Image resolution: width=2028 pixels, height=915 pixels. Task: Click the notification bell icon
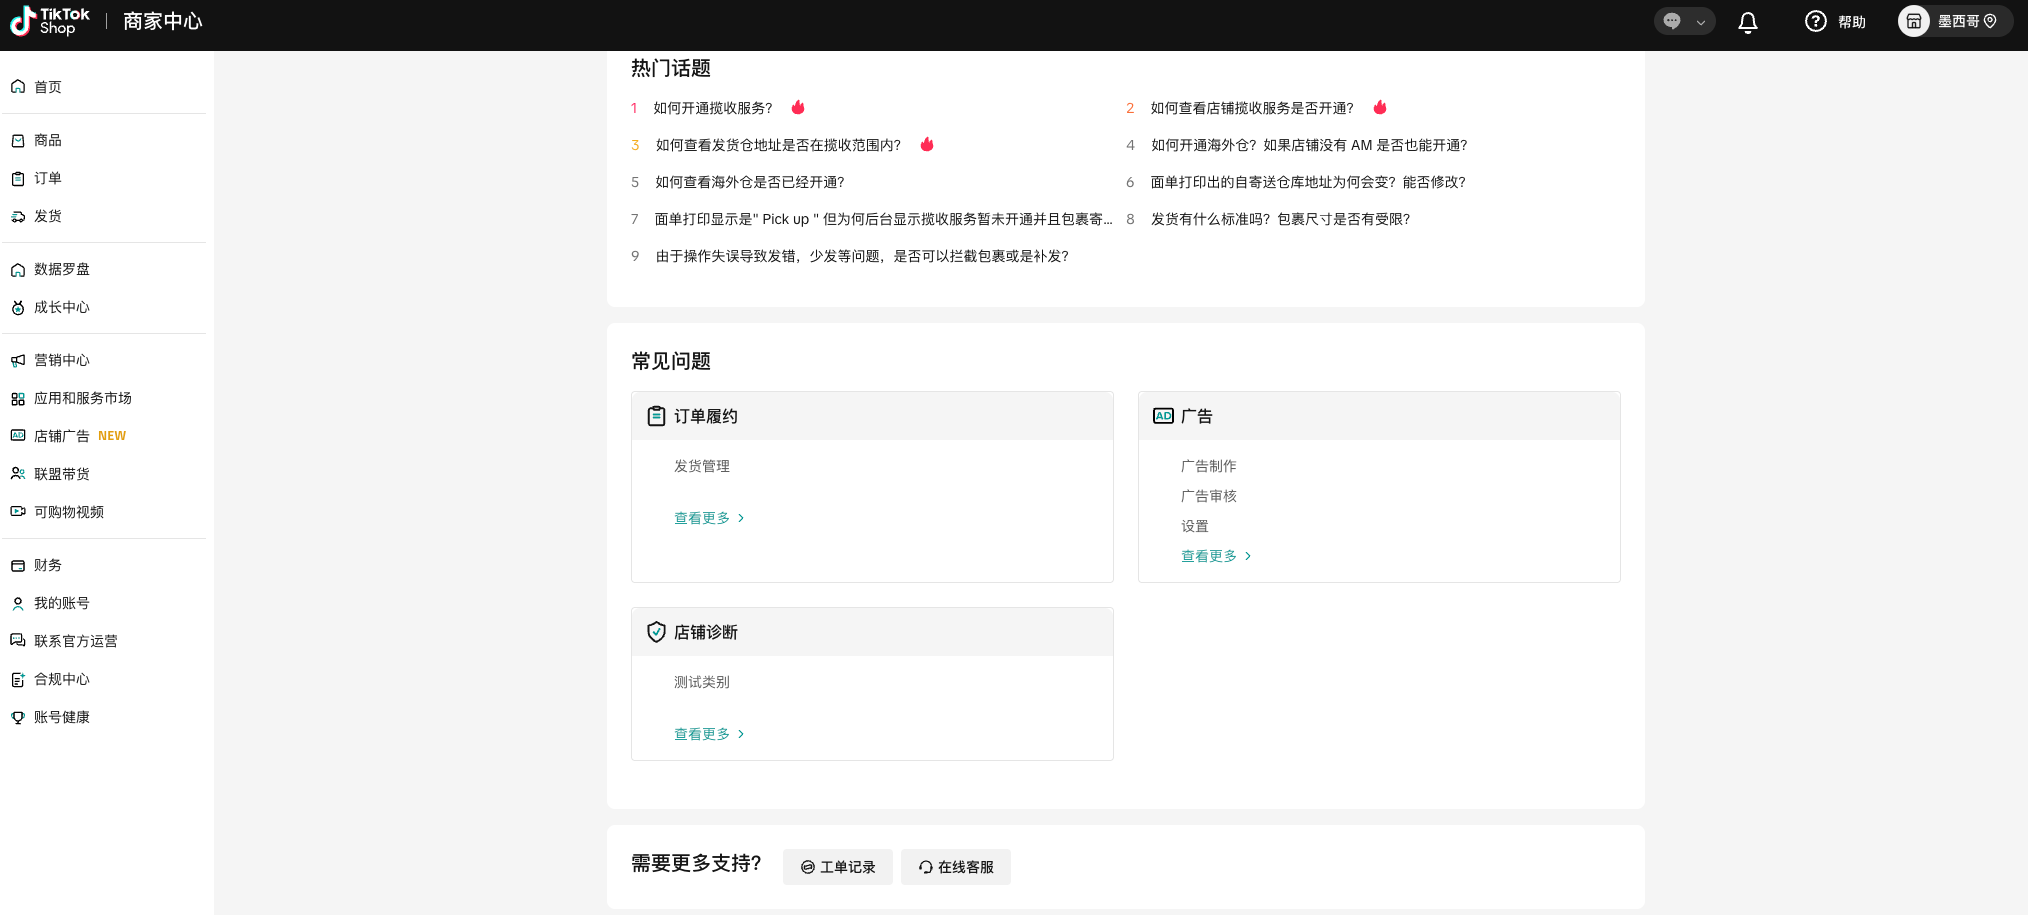[x=1747, y=22]
